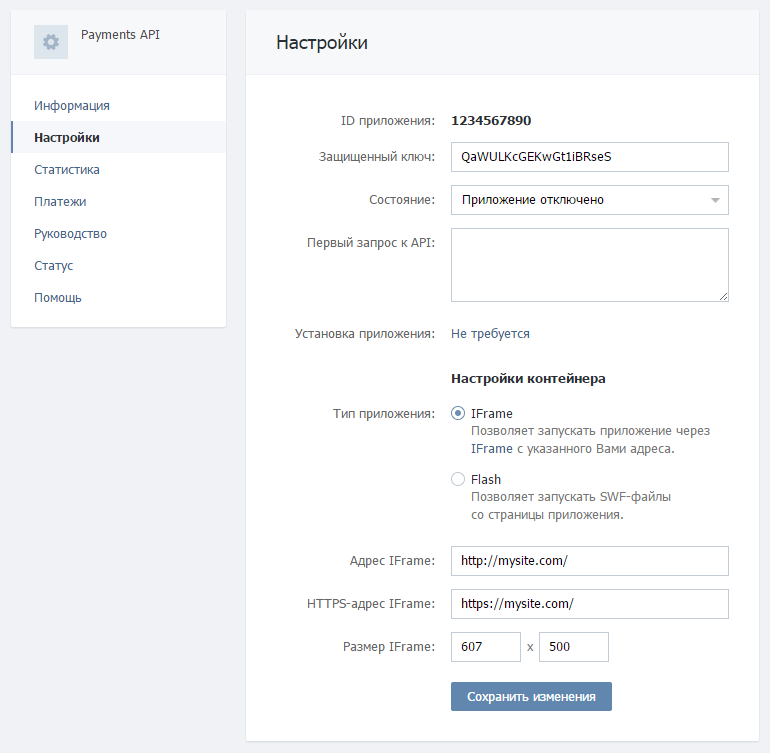
Task: Open the Информация section
Action: pyautogui.click(x=72, y=105)
